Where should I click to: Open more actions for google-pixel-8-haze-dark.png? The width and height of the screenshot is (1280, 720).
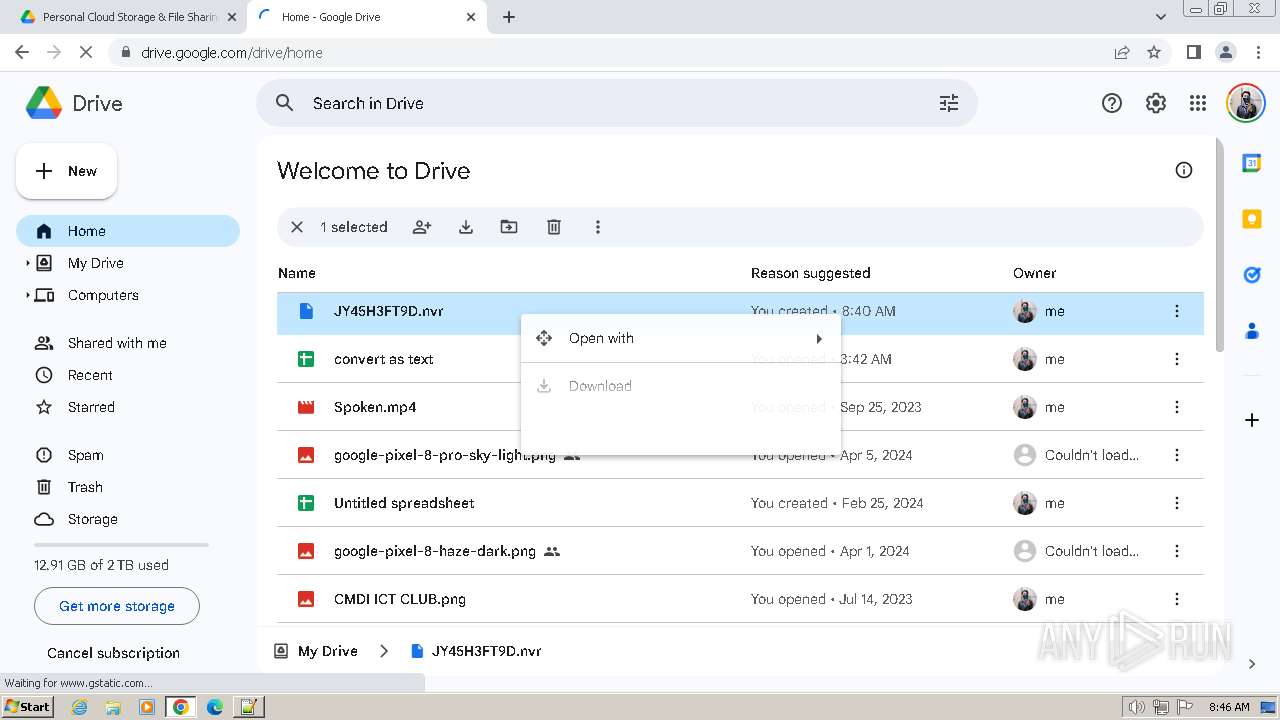1177,551
